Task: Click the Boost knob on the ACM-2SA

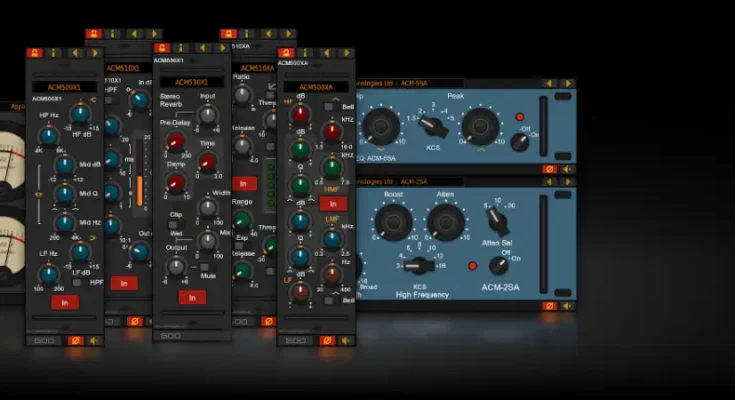Action: click(x=391, y=221)
